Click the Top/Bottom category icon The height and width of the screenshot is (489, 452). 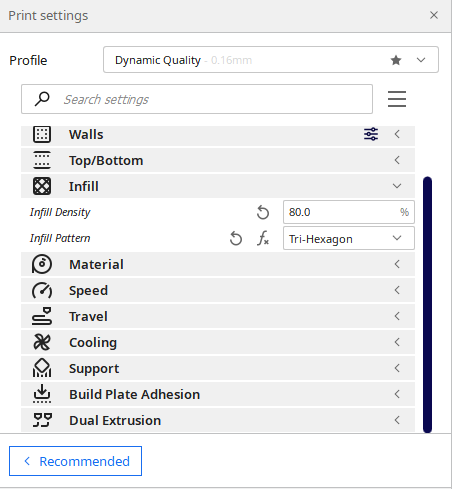click(x=42, y=160)
